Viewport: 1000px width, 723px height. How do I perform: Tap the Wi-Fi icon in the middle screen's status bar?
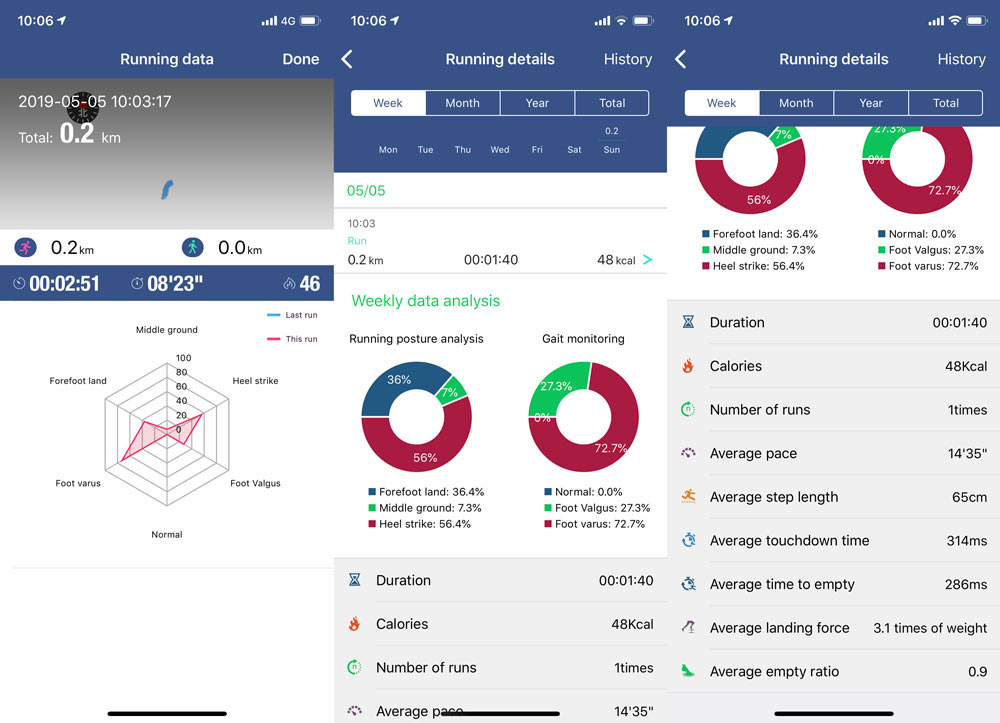pyautogui.click(x=621, y=21)
